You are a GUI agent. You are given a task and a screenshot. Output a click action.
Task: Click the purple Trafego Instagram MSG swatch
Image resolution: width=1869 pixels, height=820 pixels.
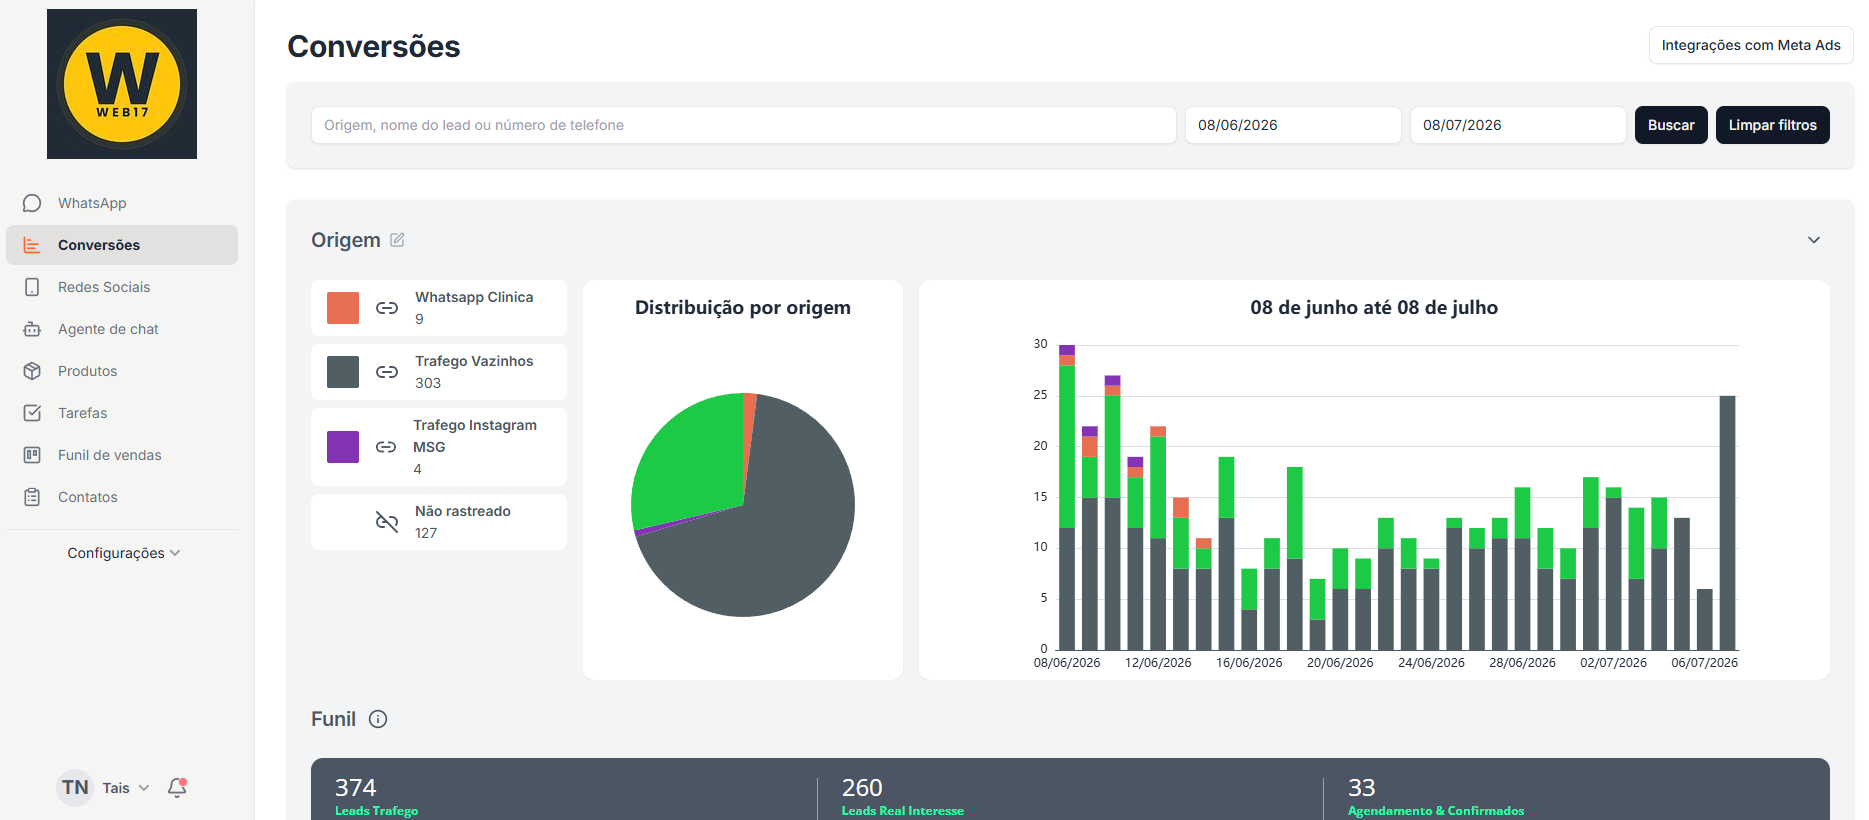pyautogui.click(x=343, y=447)
